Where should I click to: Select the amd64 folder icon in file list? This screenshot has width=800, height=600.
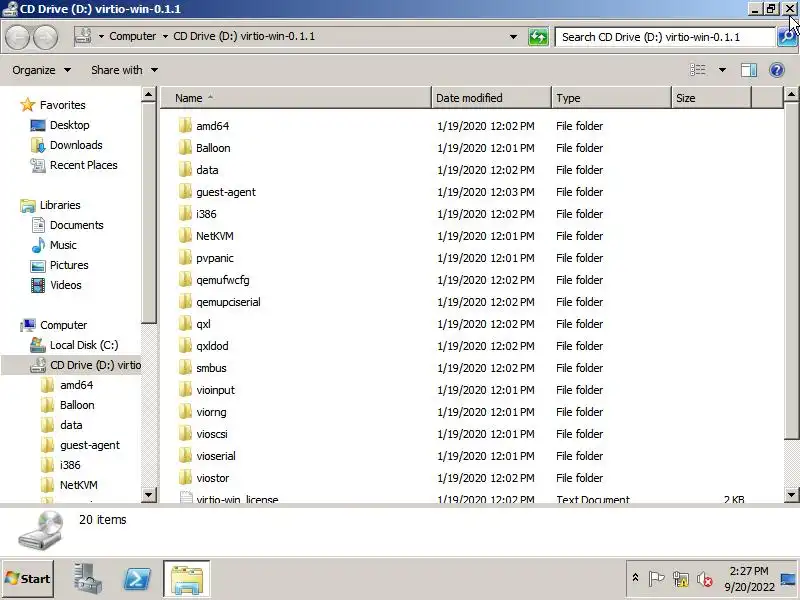[185, 126]
